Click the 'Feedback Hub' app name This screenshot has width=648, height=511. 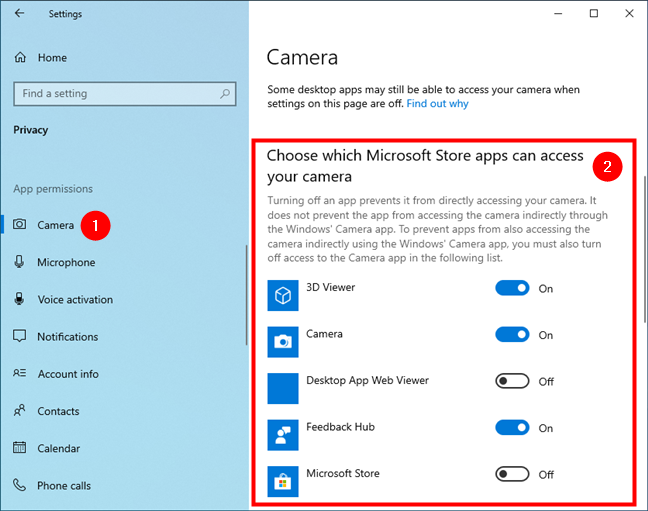pyautogui.click(x=341, y=427)
